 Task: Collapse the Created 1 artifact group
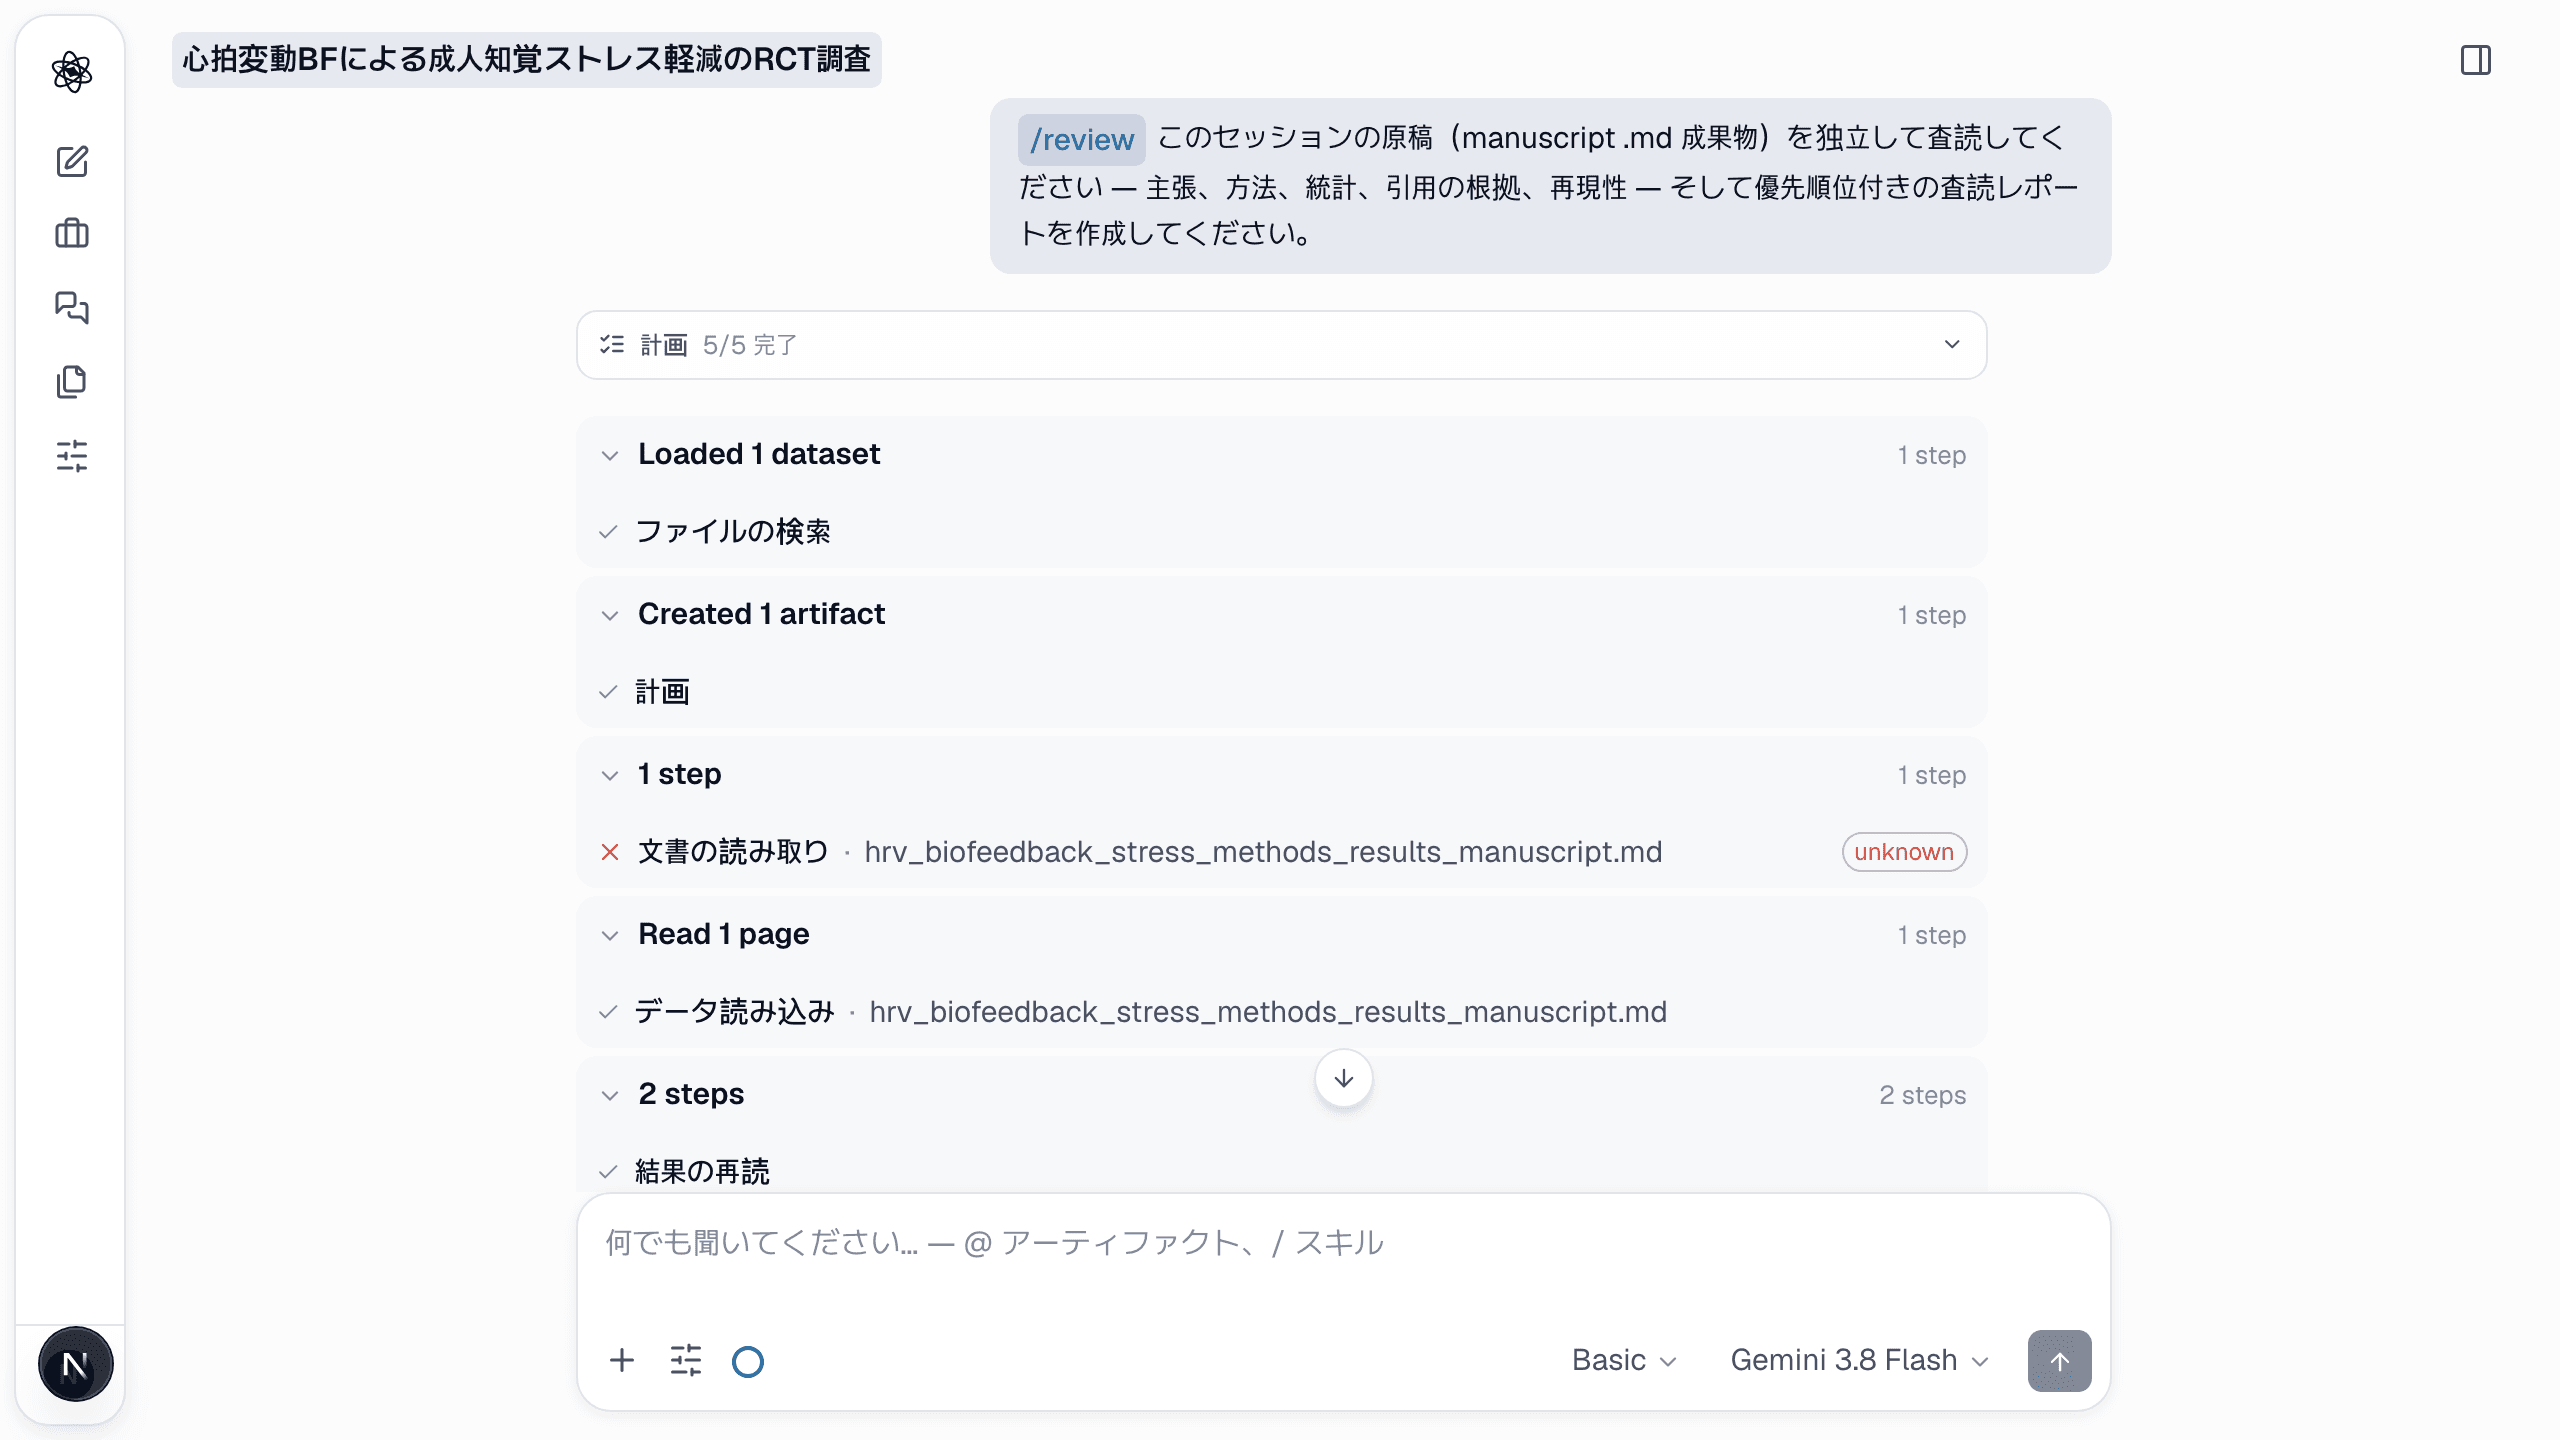610,615
